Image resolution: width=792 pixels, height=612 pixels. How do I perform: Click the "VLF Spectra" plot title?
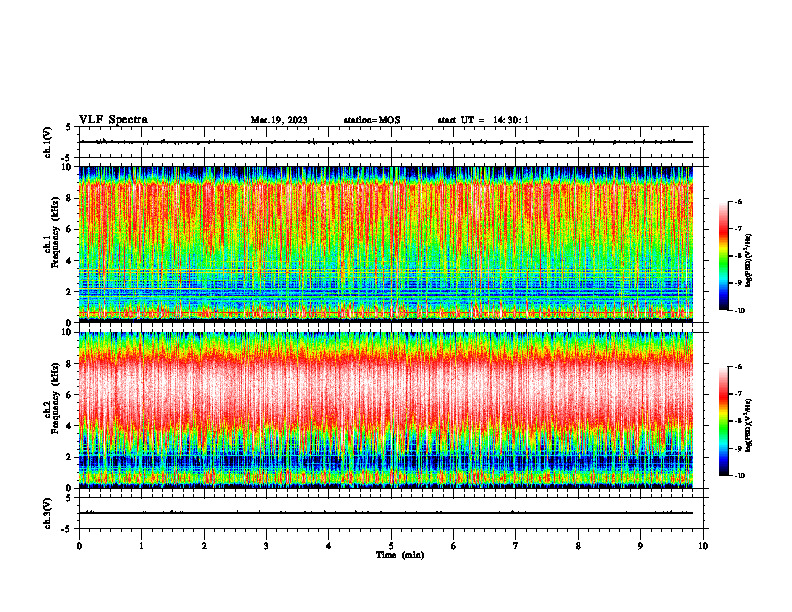coord(113,120)
